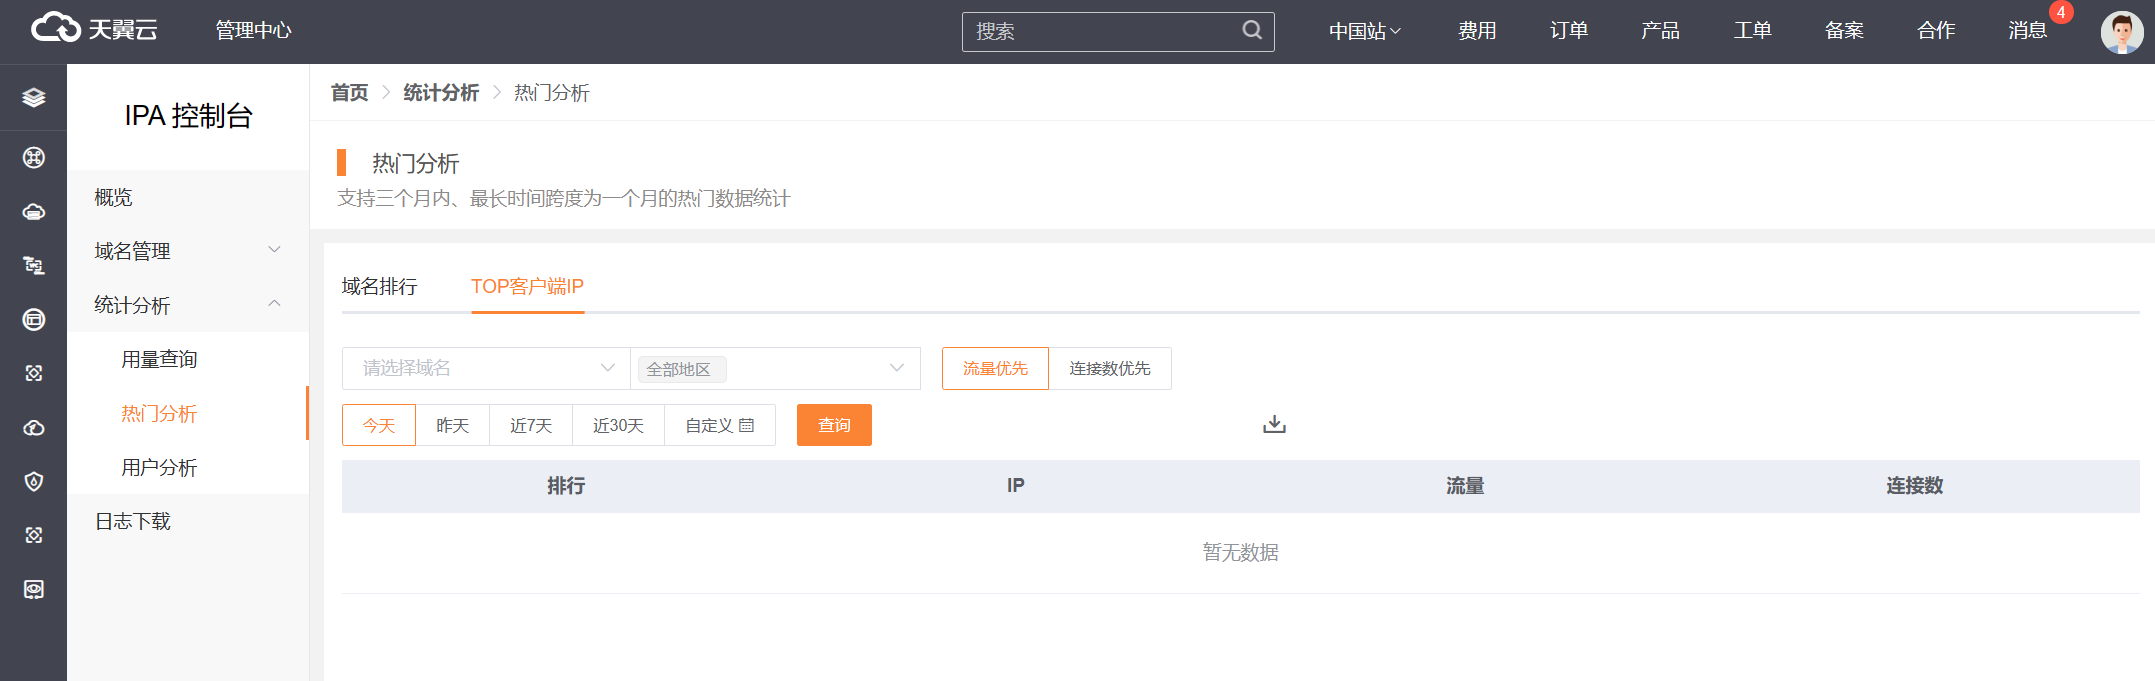Choose 自定义 custom date range
Viewport: 2155px width, 681px height.
[x=719, y=426]
